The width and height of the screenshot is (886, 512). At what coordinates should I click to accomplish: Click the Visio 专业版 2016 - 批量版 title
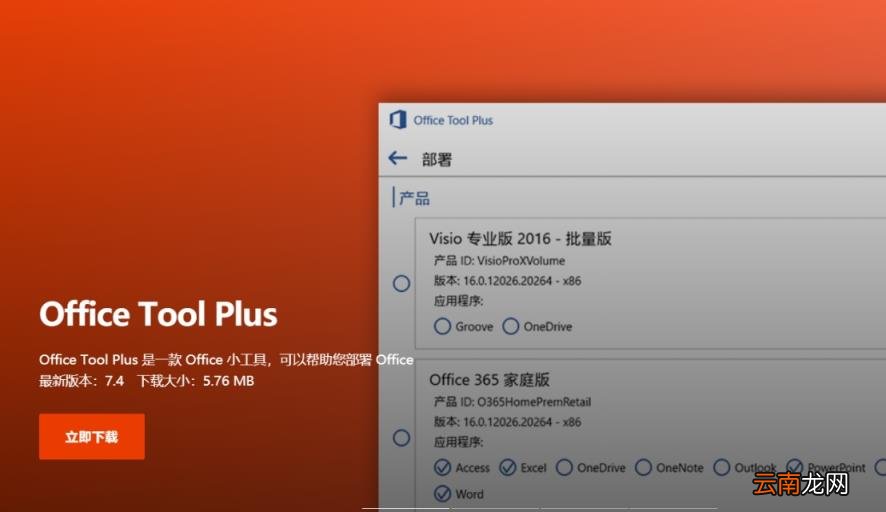coord(520,238)
